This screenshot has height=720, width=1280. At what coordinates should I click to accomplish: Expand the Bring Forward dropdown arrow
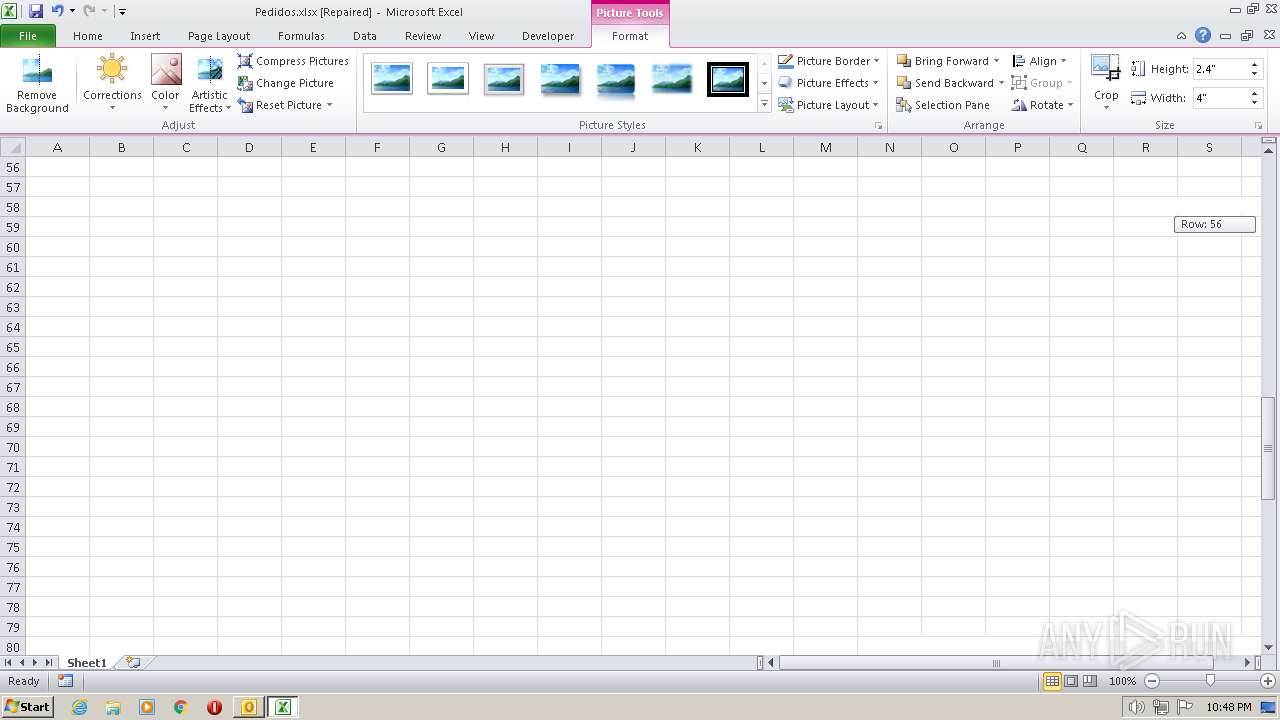pos(996,61)
